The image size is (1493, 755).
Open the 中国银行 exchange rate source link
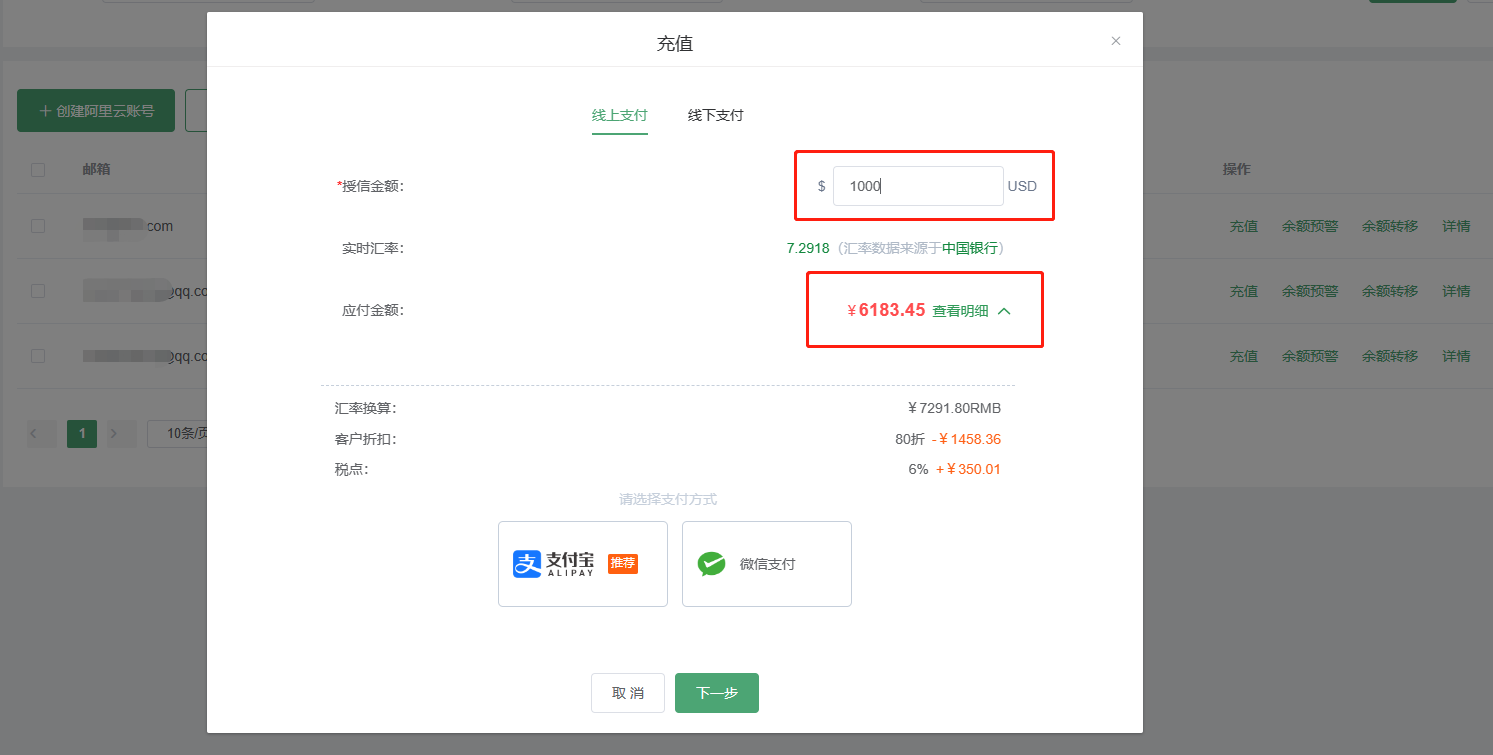969,248
